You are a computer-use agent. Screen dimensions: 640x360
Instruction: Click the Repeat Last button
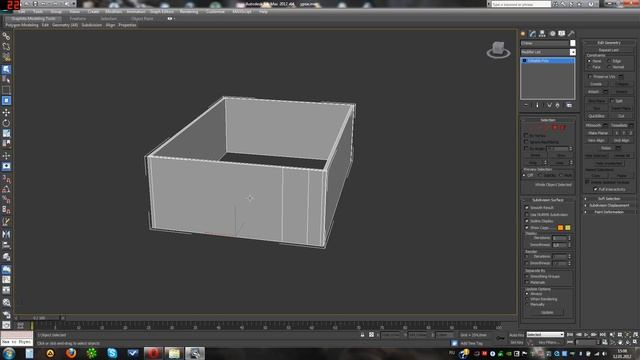pos(609,50)
